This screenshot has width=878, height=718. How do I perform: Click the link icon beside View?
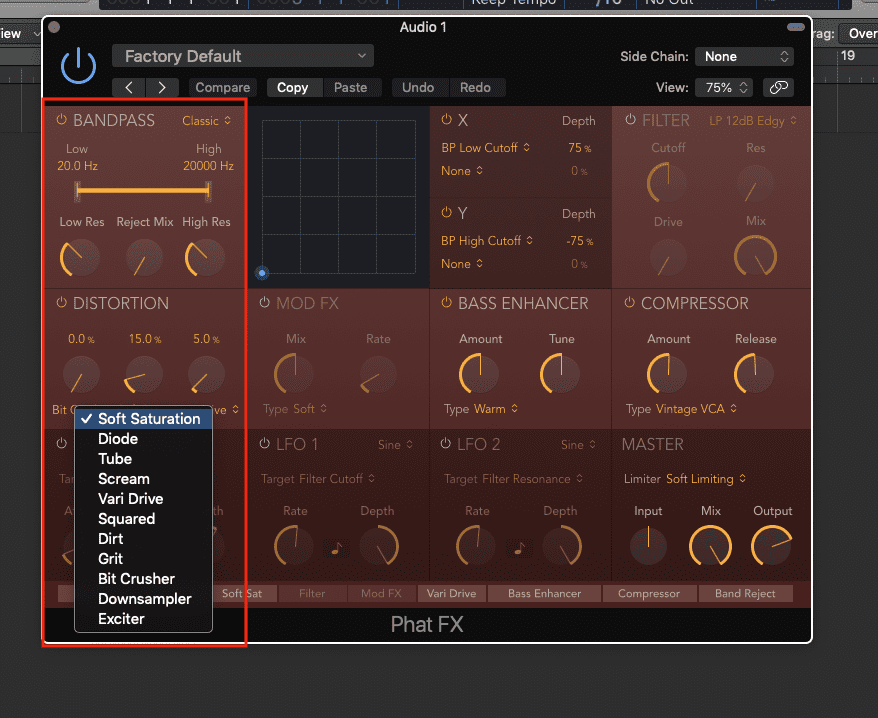778,88
